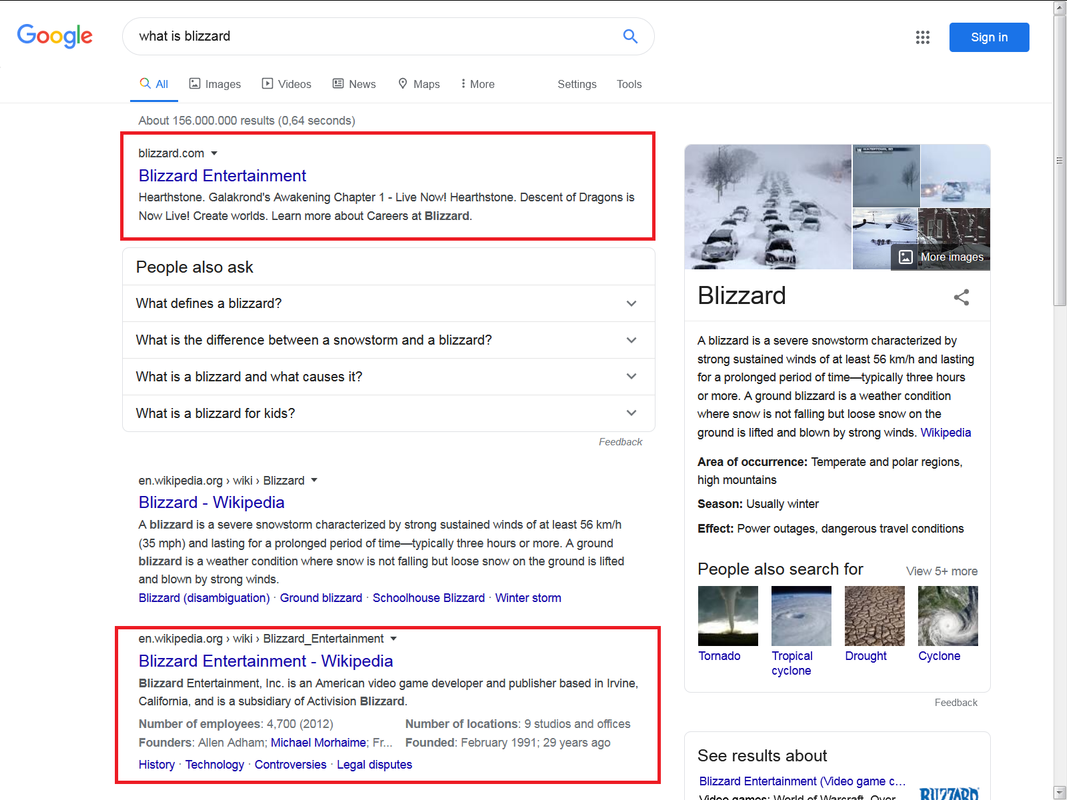Open Settings in the search toolbar
Viewport: 1067px width, 800px height.
pyautogui.click(x=577, y=84)
